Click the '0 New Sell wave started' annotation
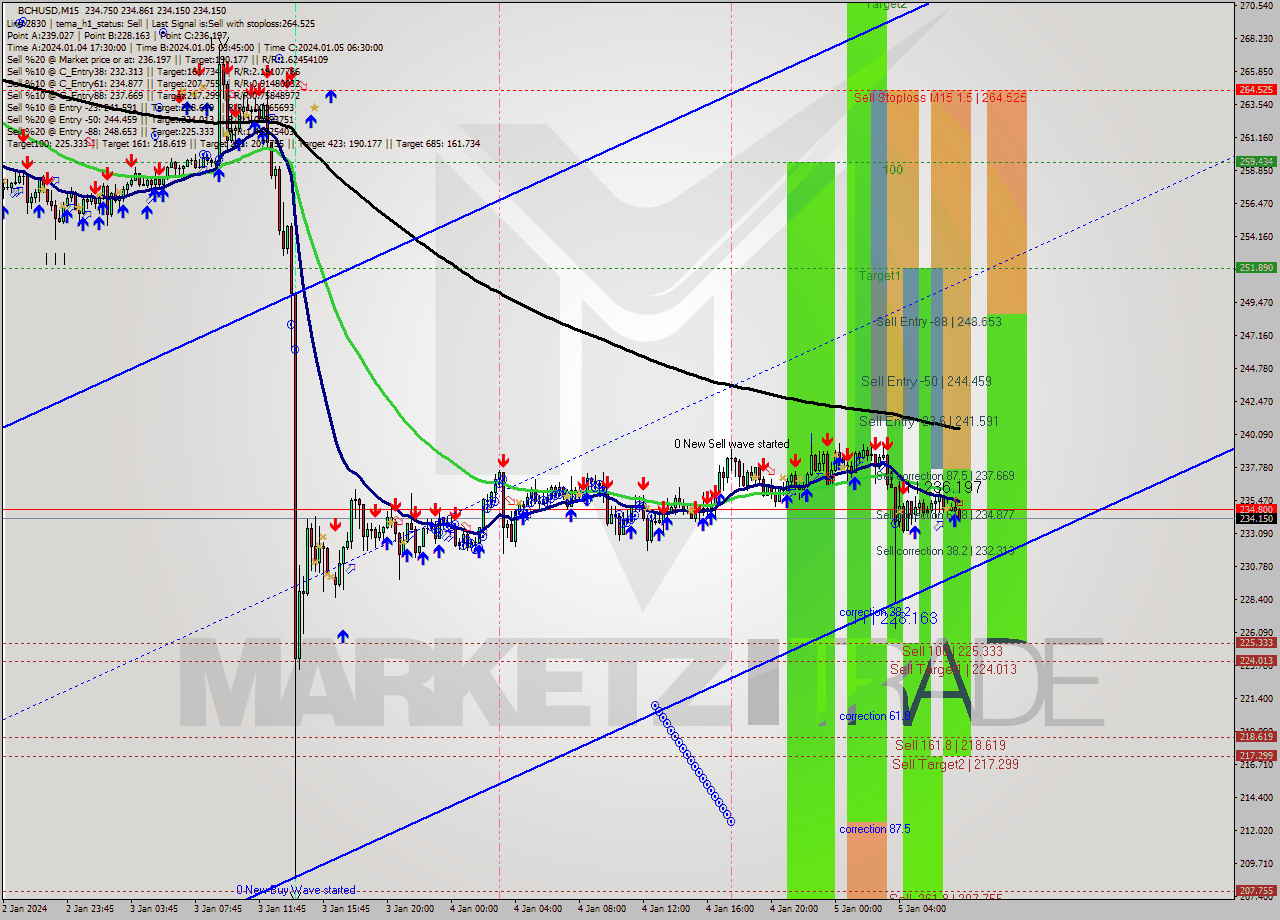Image resolution: width=1280 pixels, height=920 pixels. (731, 443)
